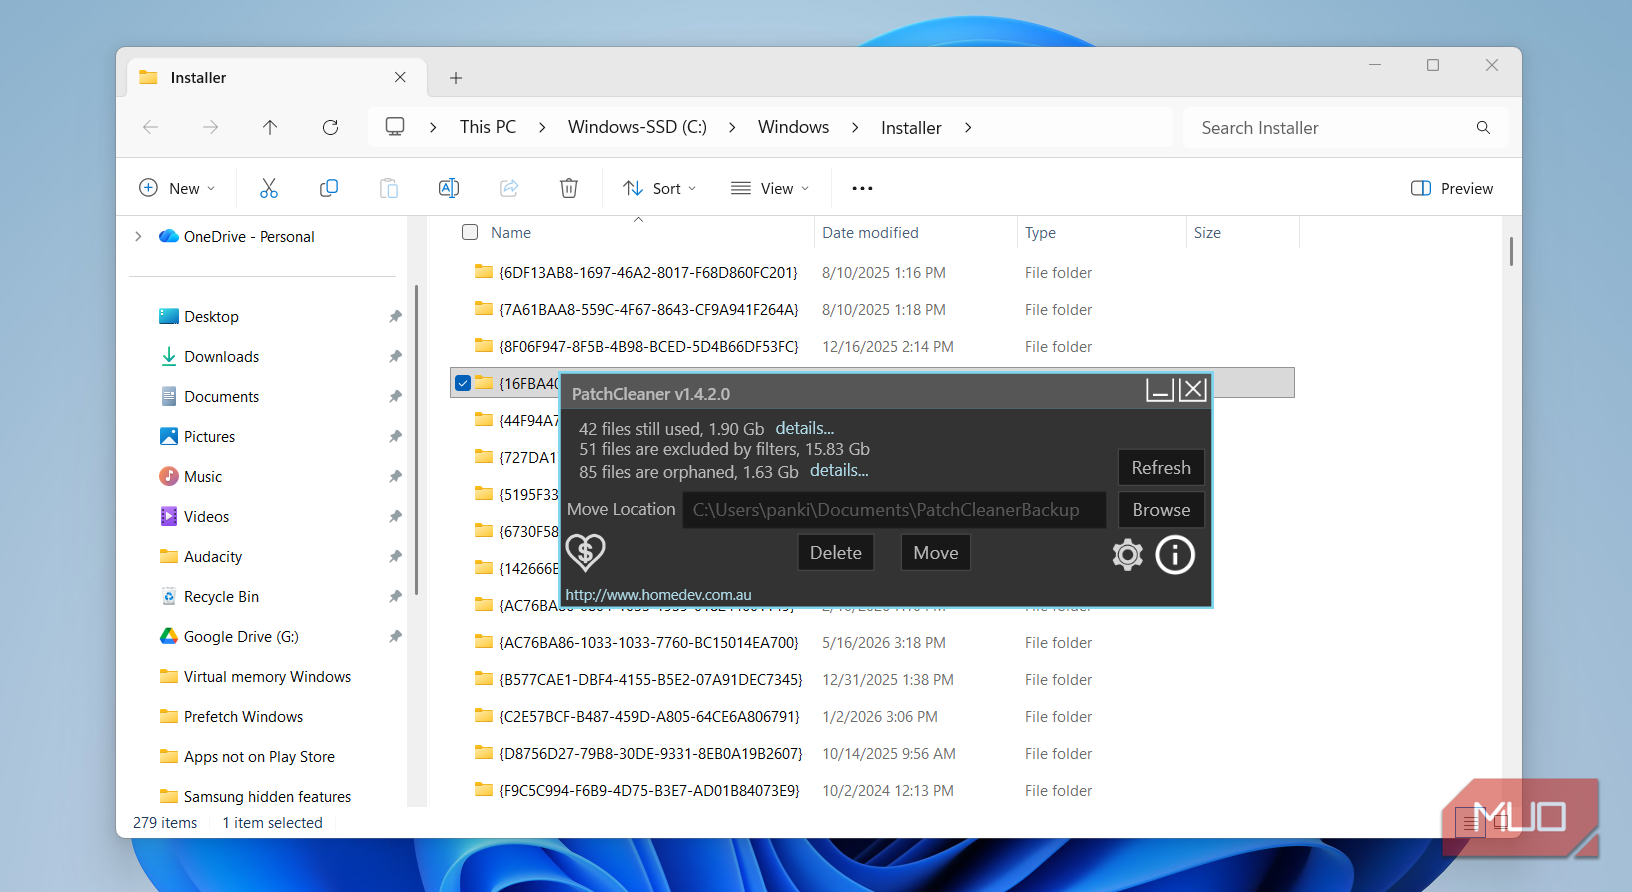This screenshot has width=1632, height=892.
Task: Click the Delete trash icon in toolbar
Action: [x=569, y=188]
